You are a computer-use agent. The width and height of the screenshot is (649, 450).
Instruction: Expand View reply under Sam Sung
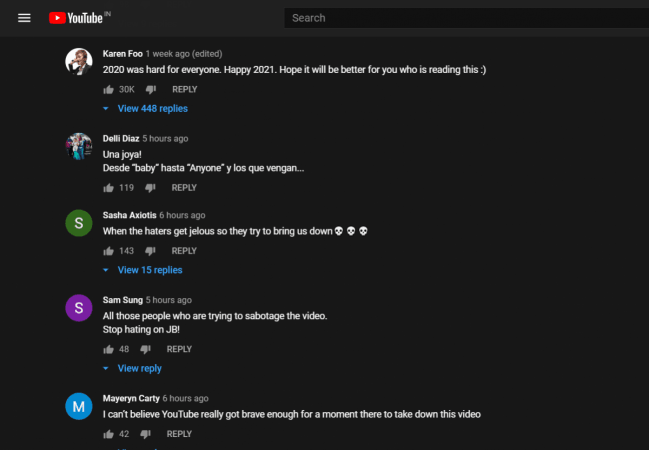pos(139,368)
